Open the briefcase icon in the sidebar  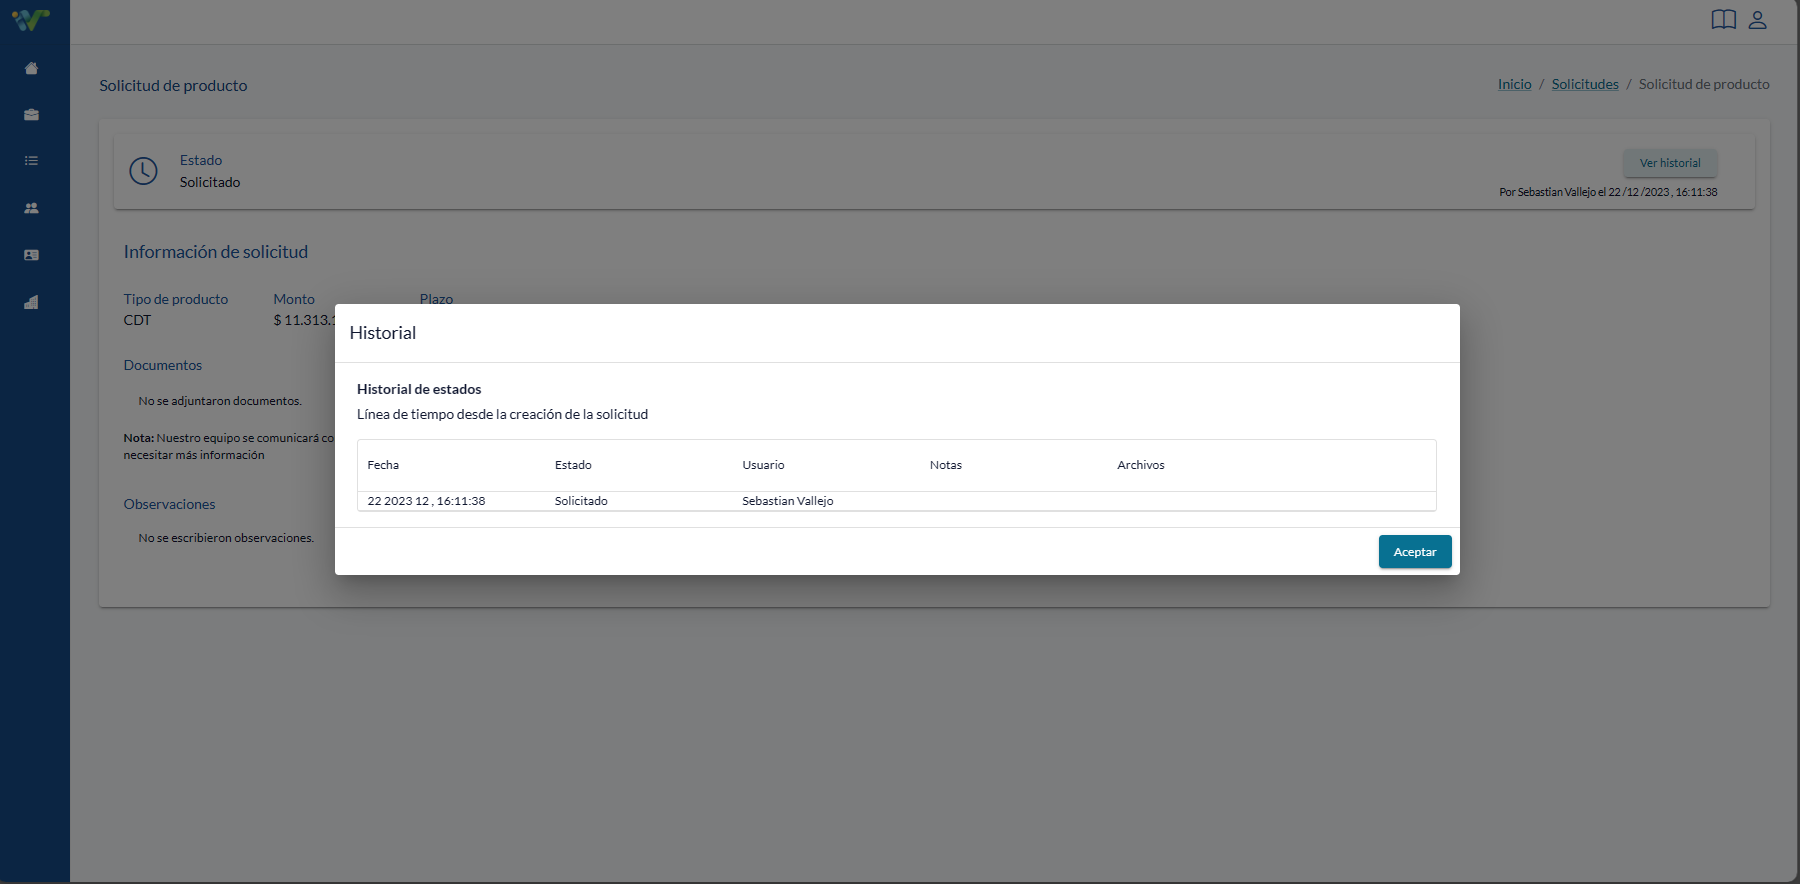[31, 115]
